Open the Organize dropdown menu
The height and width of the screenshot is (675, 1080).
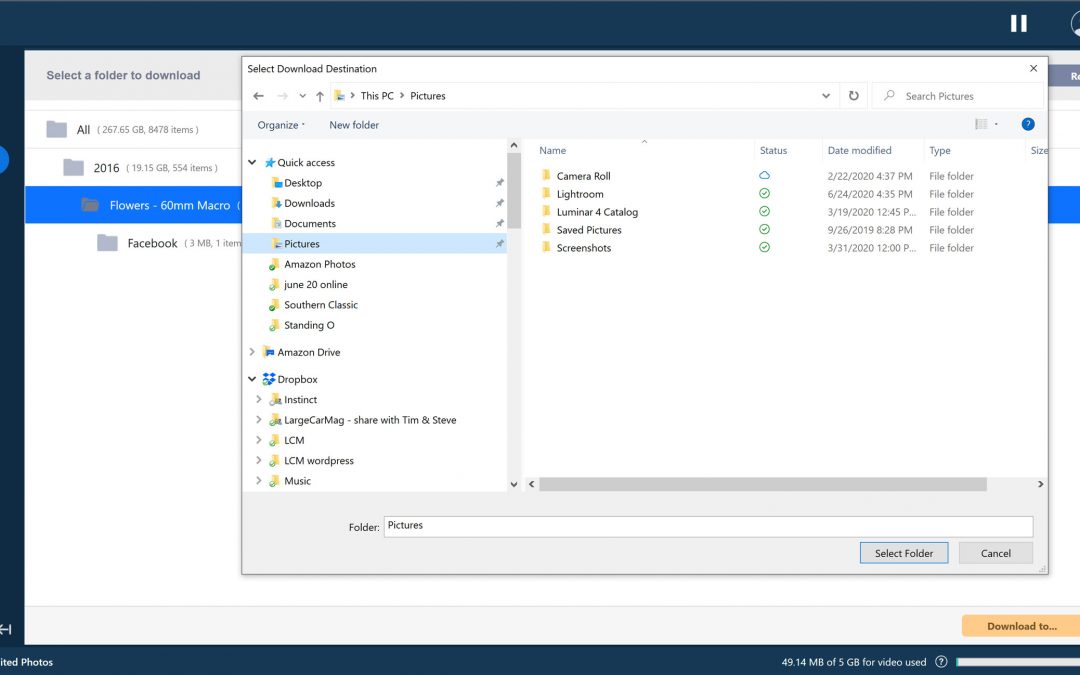[281, 125]
